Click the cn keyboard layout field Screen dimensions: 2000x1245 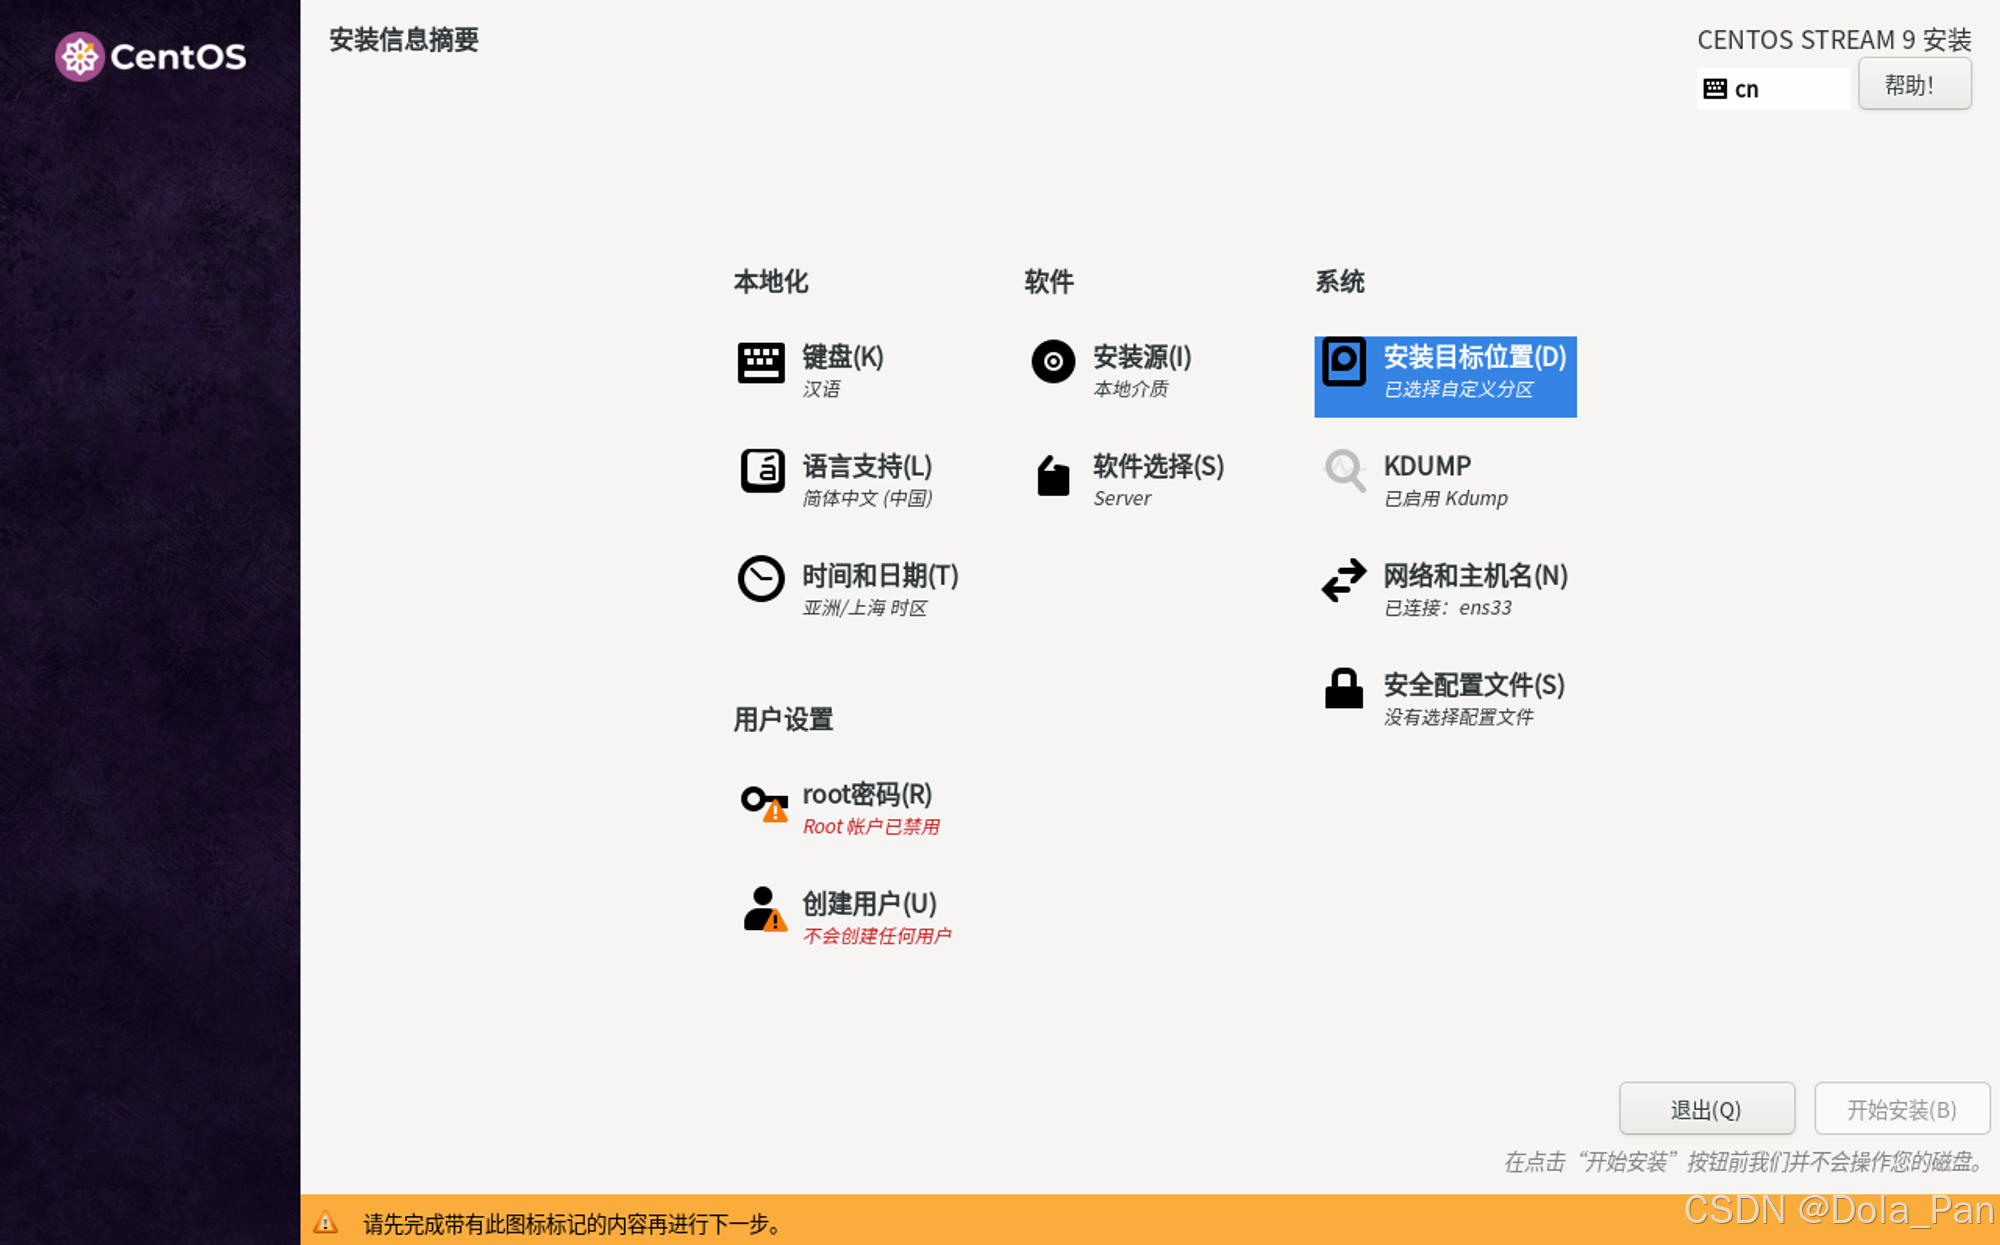coord(1773,89)
